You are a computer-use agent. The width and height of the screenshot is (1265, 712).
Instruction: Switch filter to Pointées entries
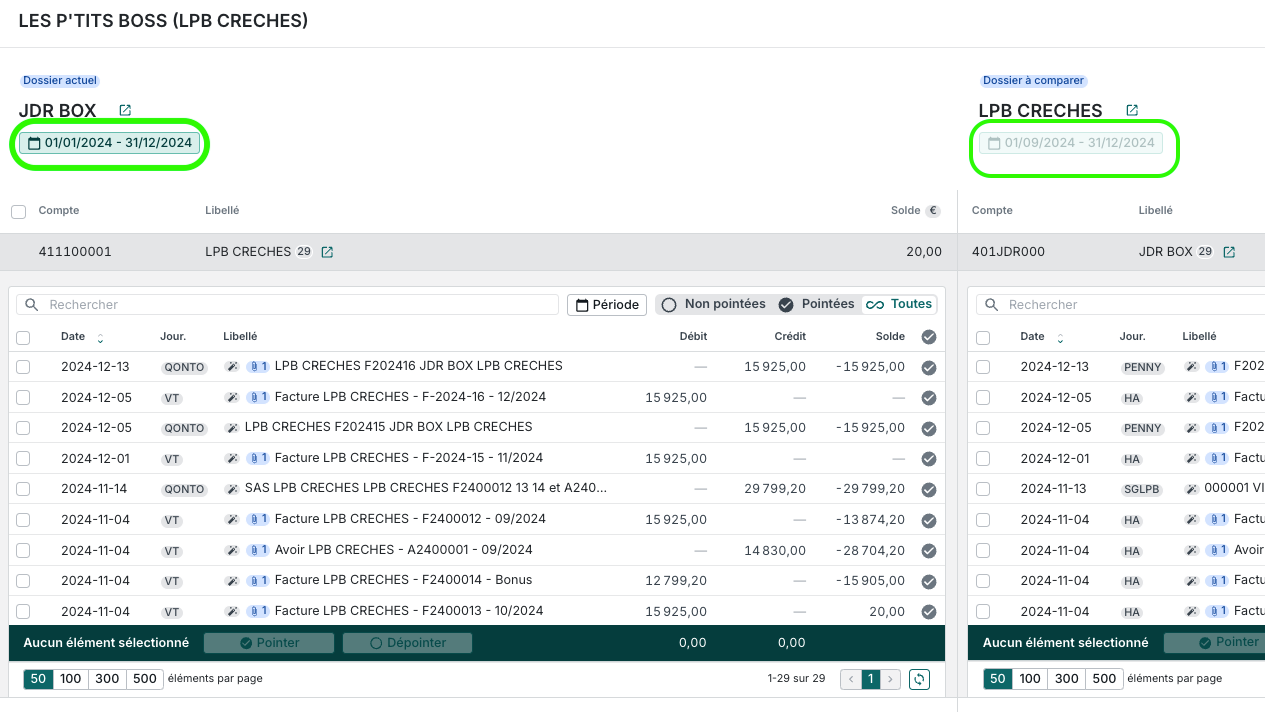(x=816, y=304)
